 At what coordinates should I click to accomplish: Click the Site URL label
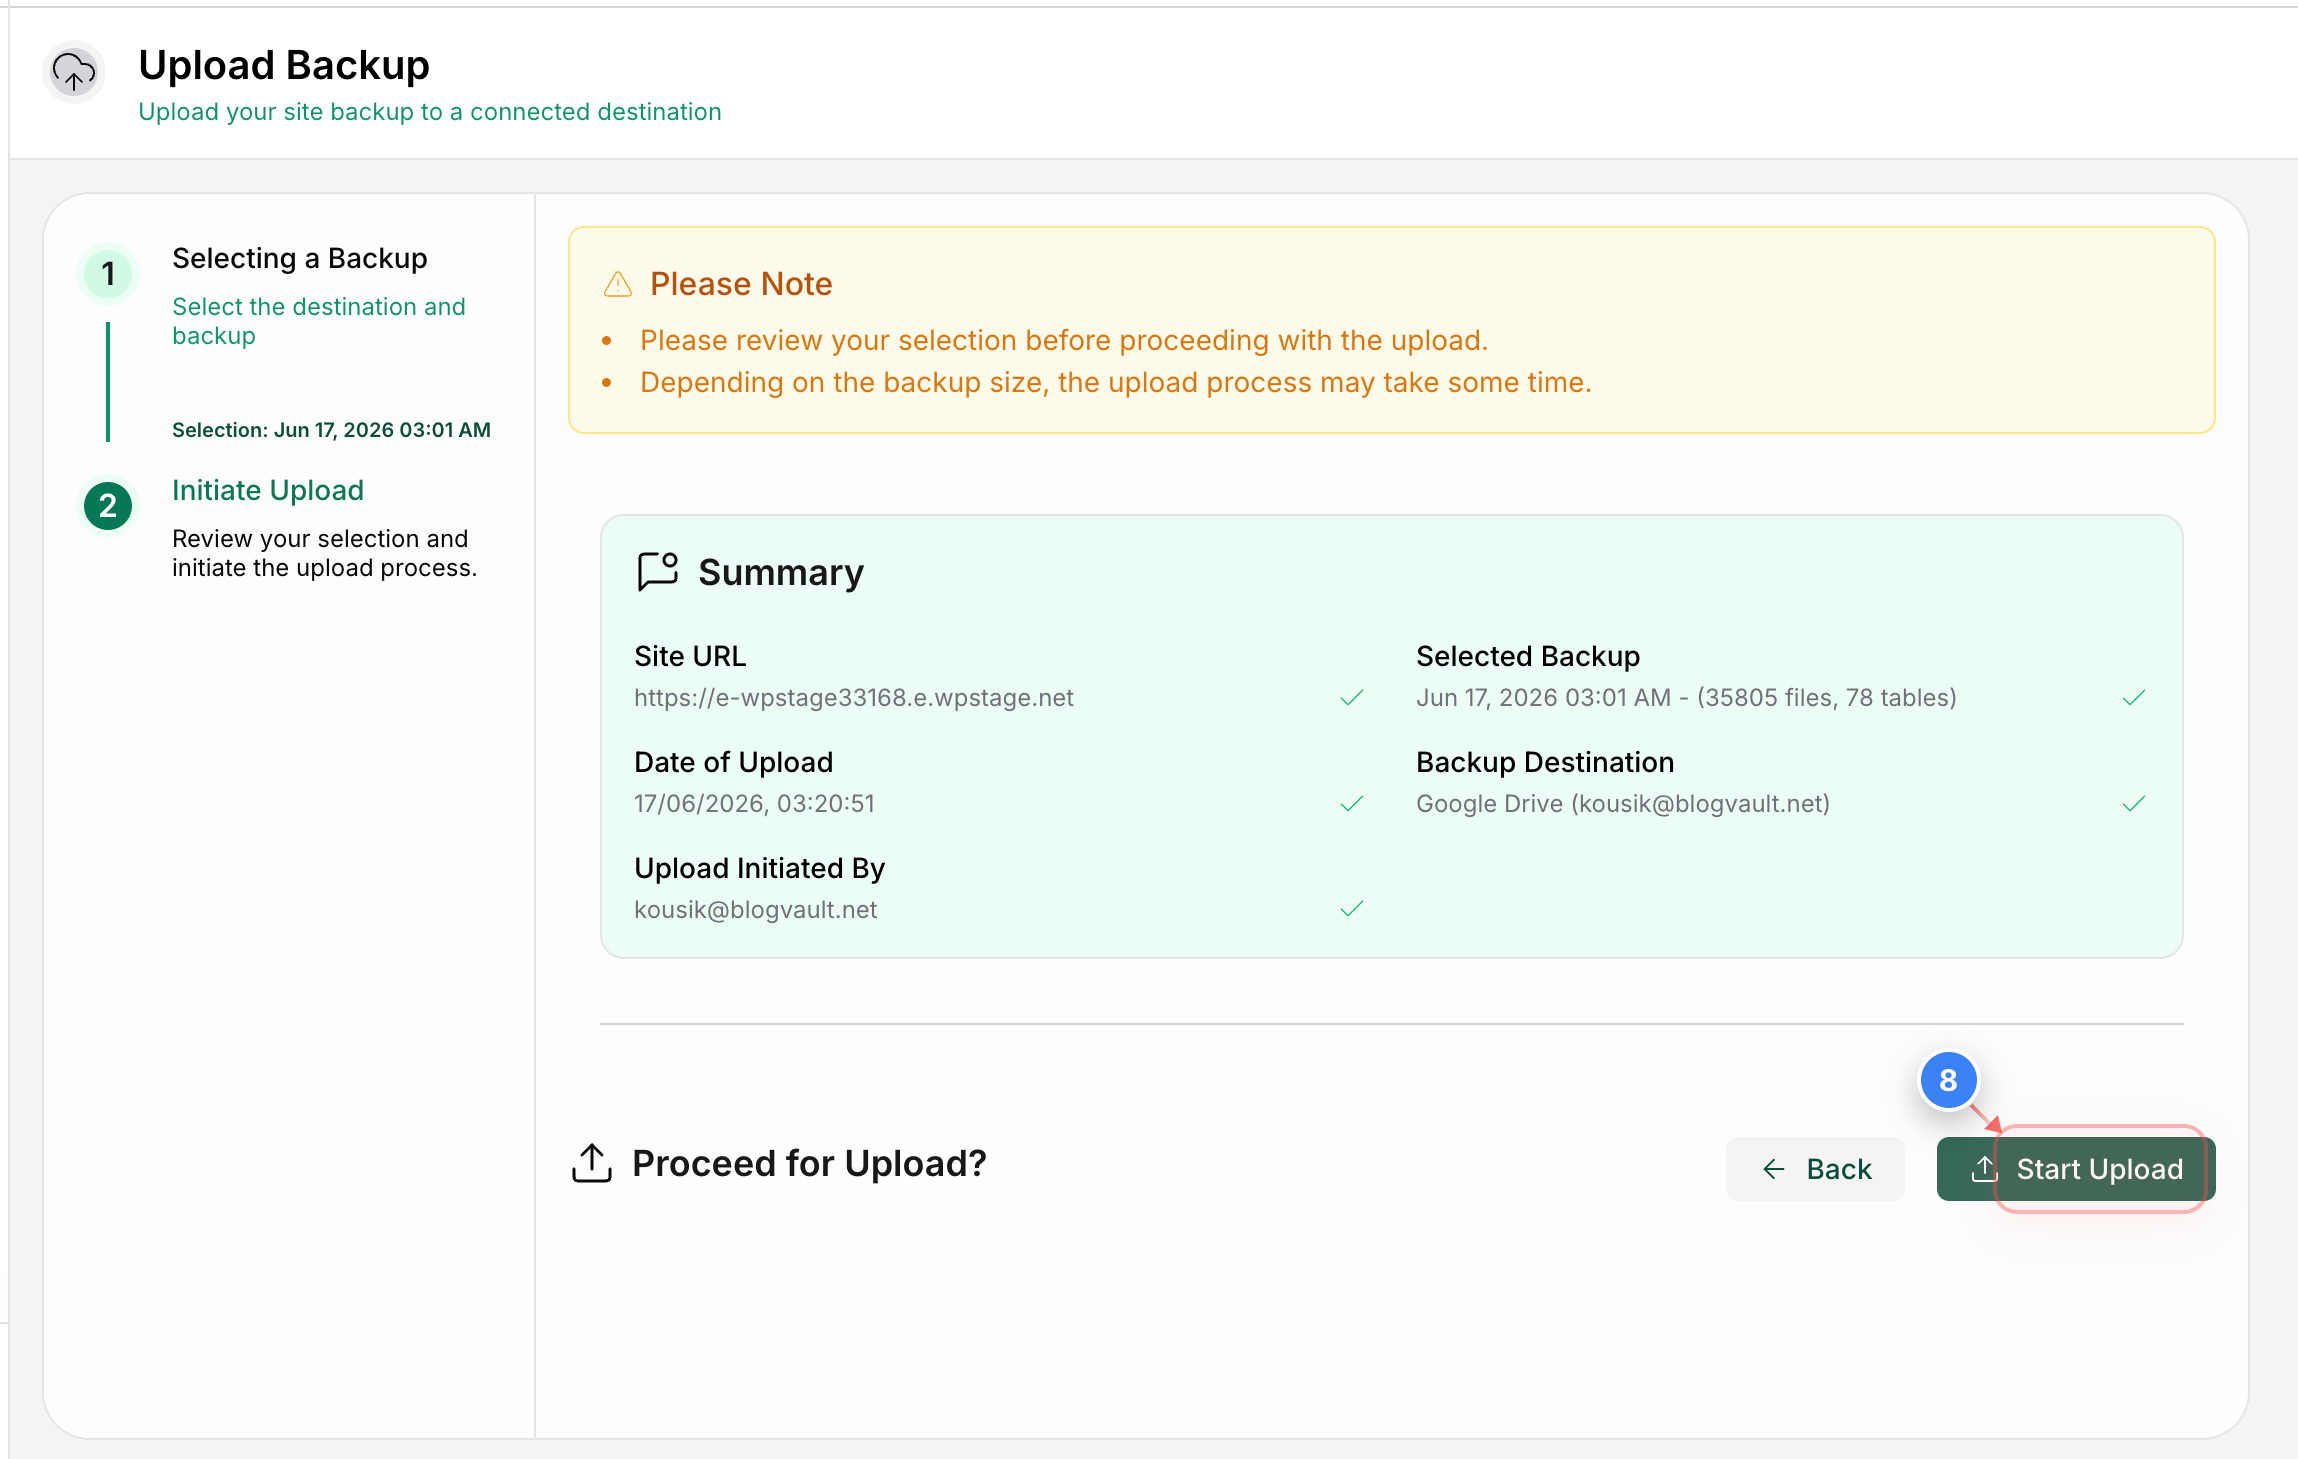pyautogui.click(x=690, y=656)
